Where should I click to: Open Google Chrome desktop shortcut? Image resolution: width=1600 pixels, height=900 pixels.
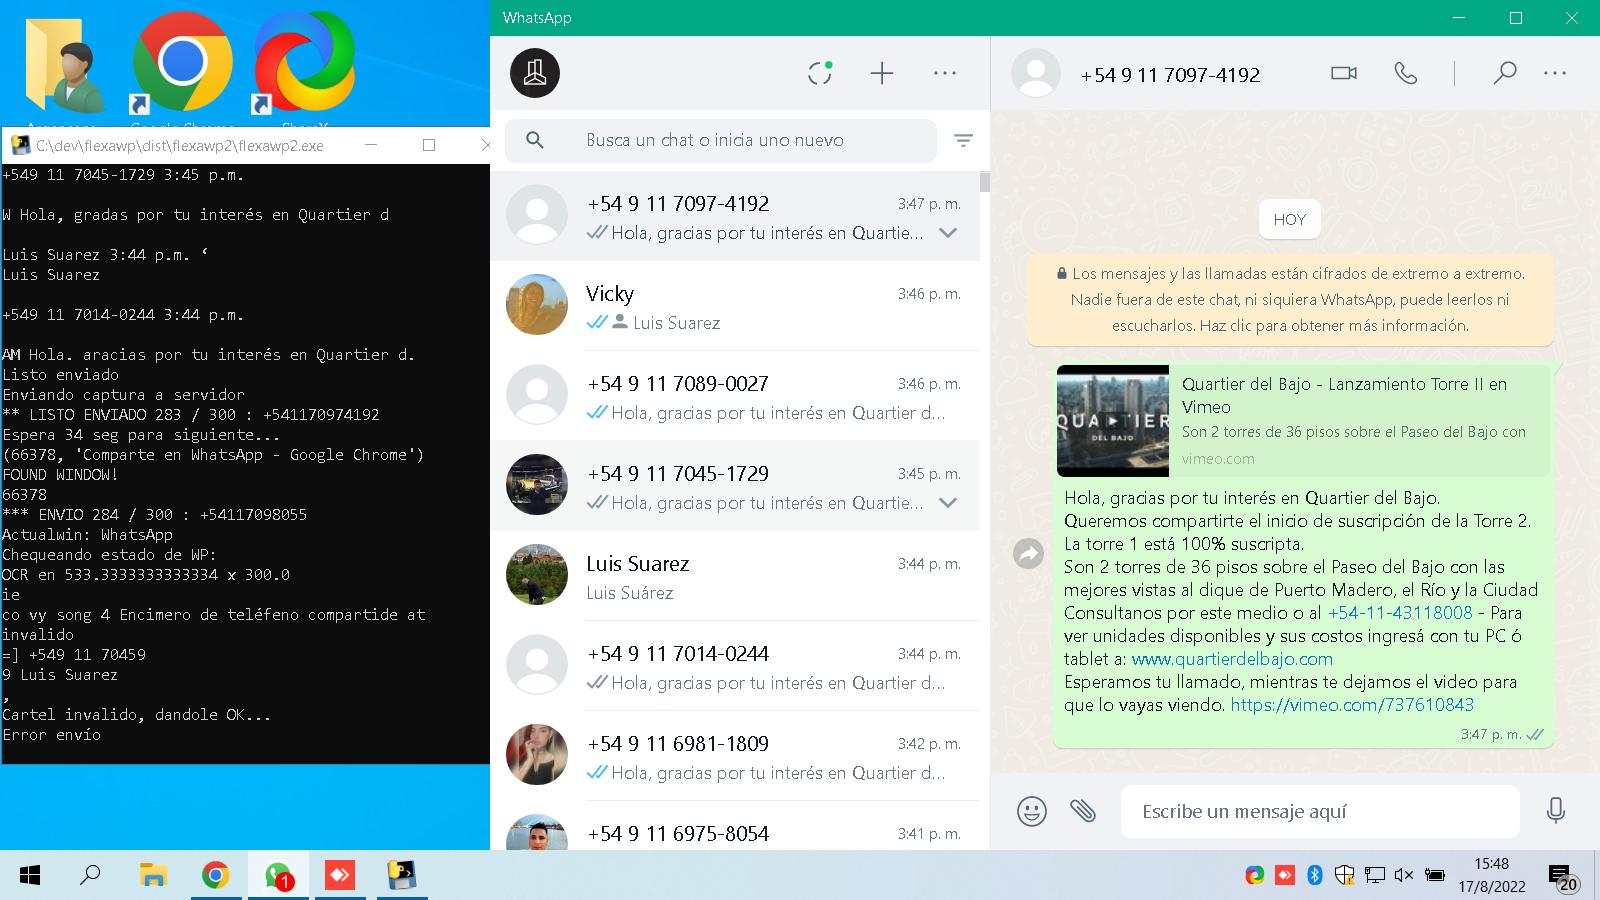pos(182,65)
